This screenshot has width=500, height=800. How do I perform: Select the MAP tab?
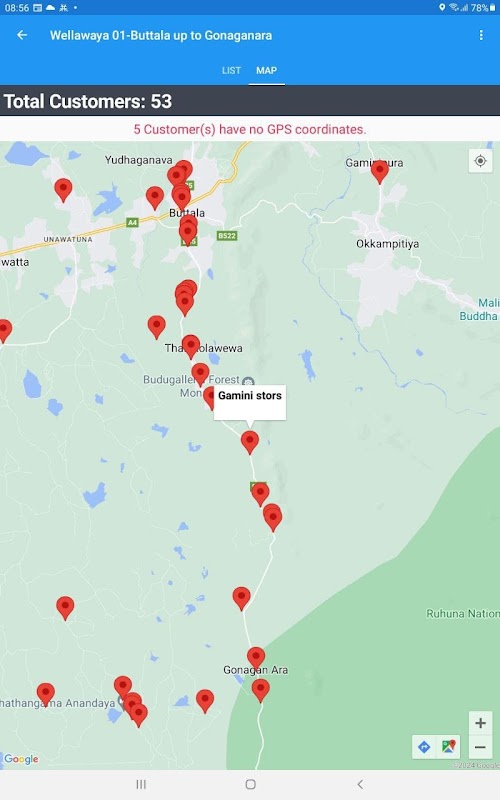point(266,70)
